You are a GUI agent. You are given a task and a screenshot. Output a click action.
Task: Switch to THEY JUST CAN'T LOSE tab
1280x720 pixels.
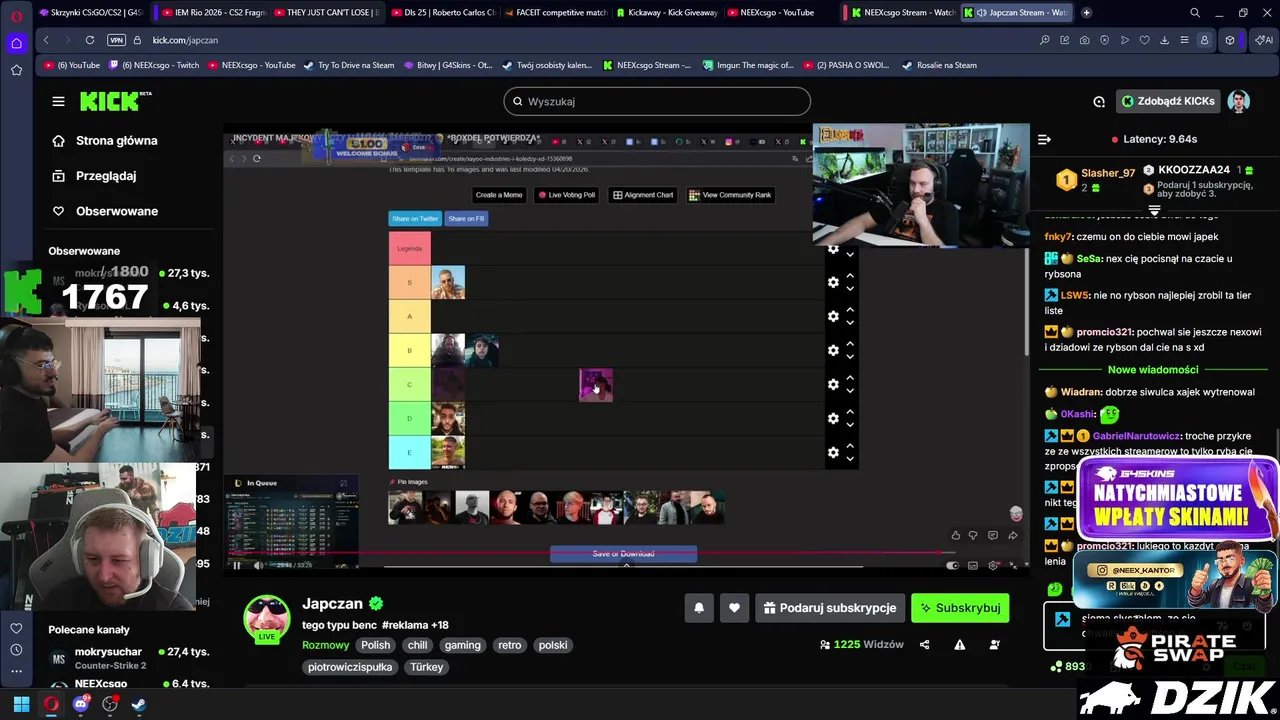[325, 12]
